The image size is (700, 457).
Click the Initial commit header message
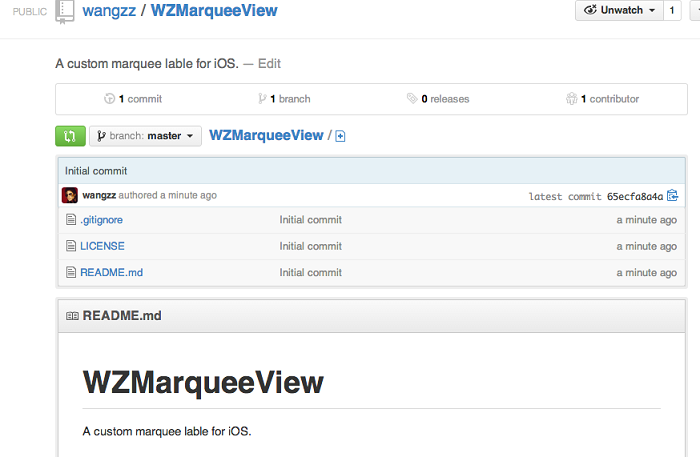(96, 171)
